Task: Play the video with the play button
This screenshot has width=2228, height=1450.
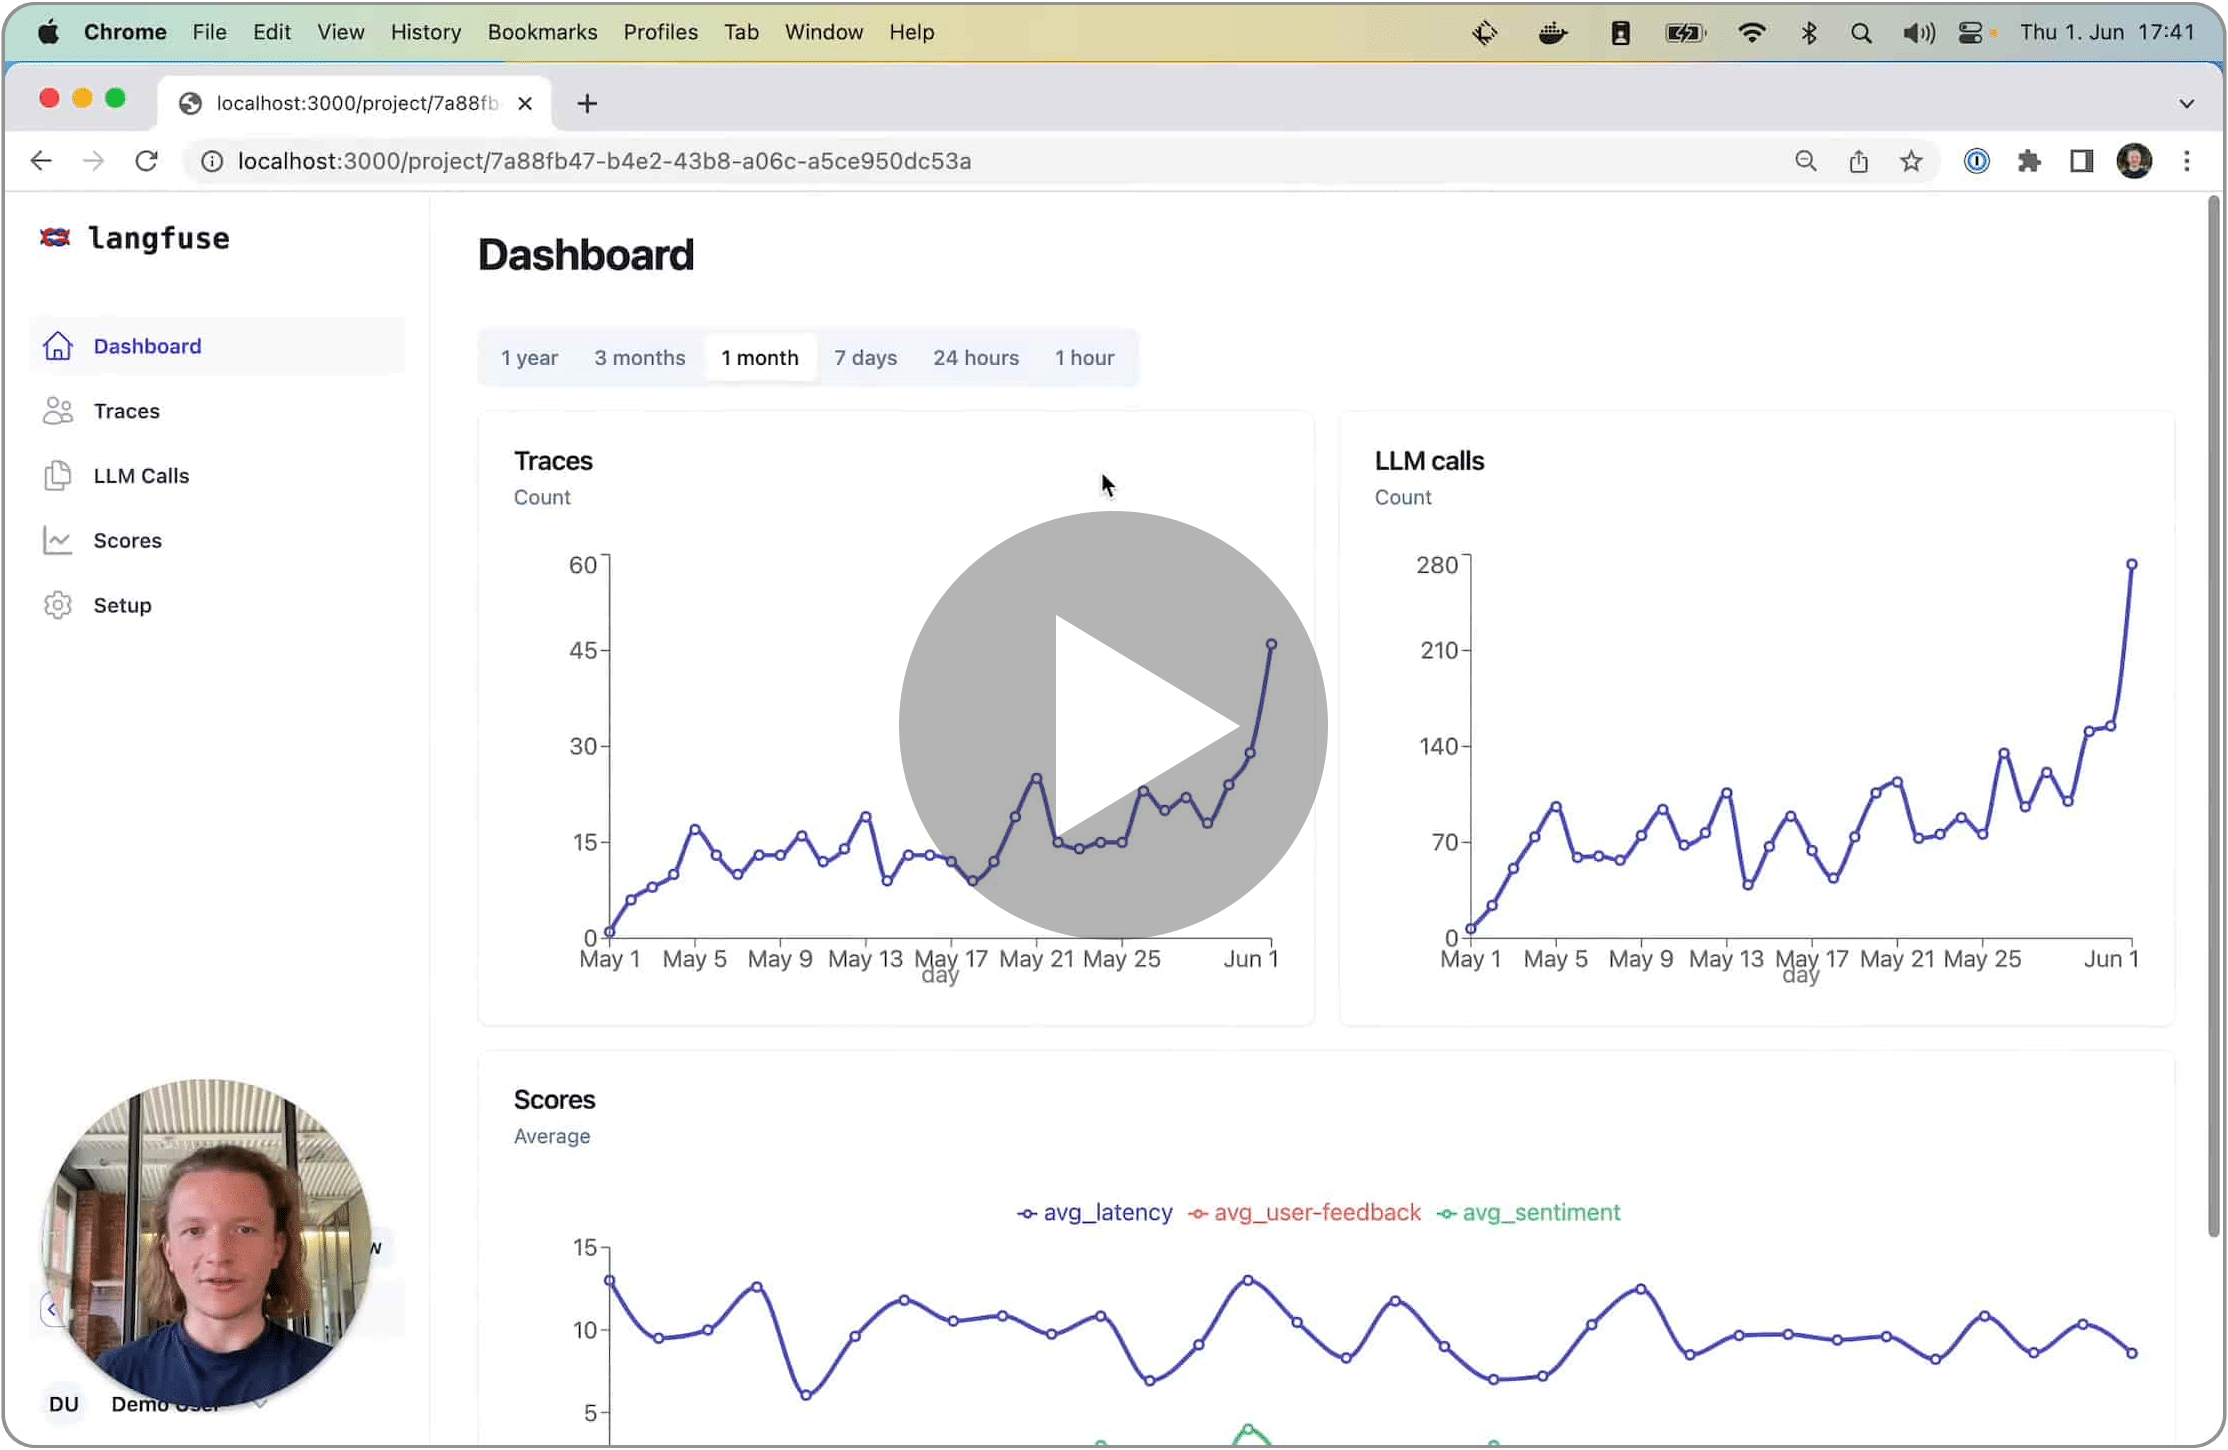Action: point(1113,726)
